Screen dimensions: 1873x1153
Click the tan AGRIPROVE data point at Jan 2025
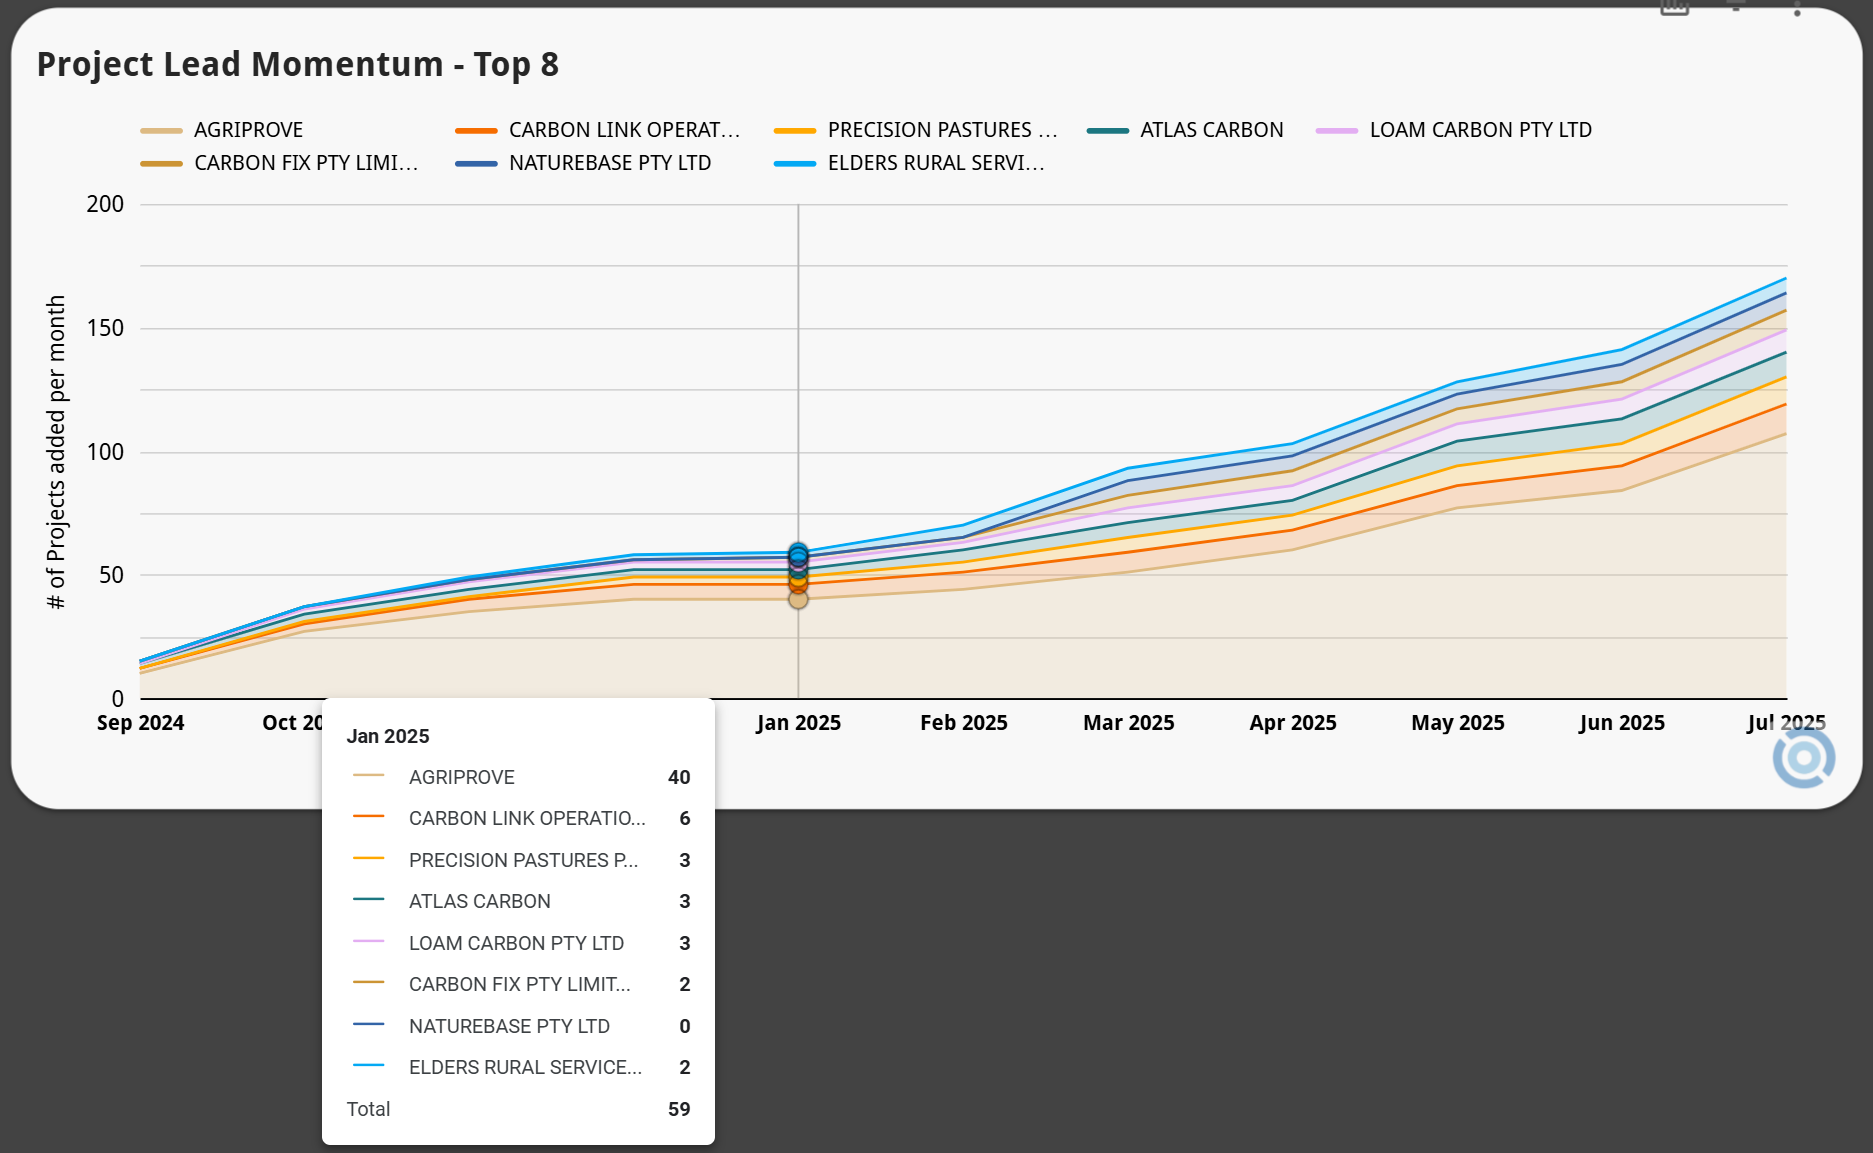coord(798,599)
